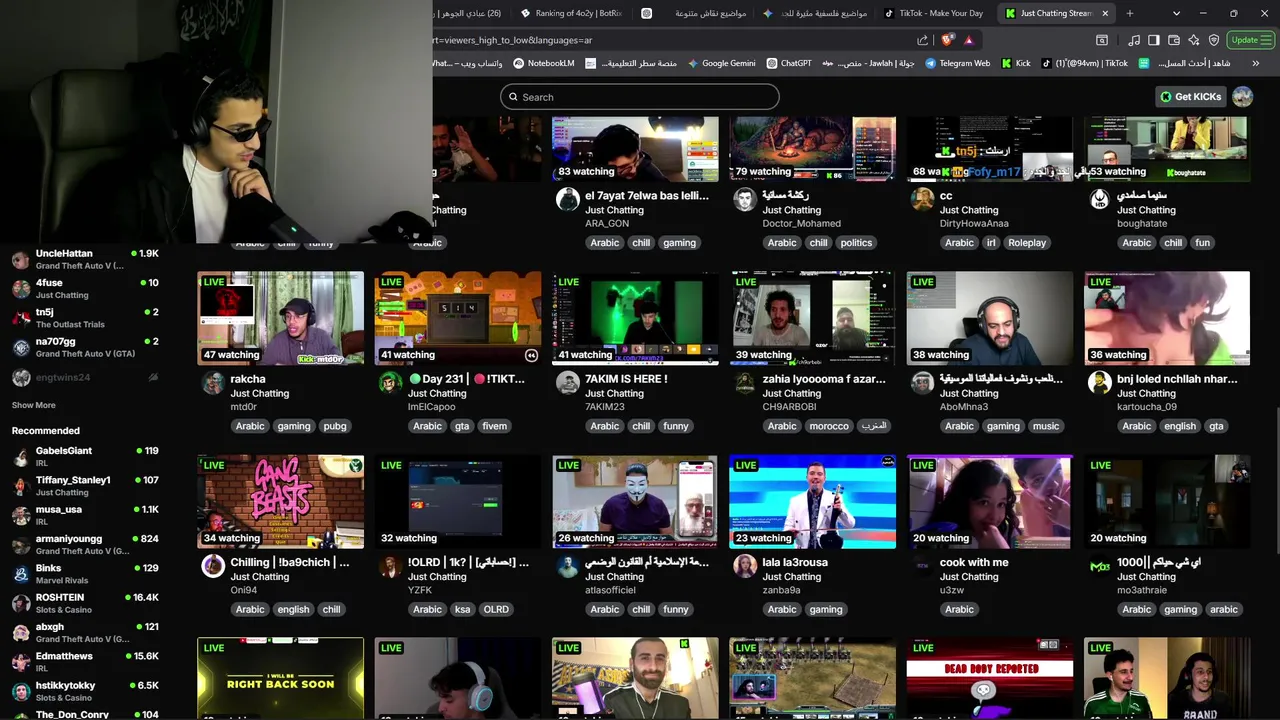
Task: Expand the hidden bookmarks overflow chevron
Action: [1255, 63]
